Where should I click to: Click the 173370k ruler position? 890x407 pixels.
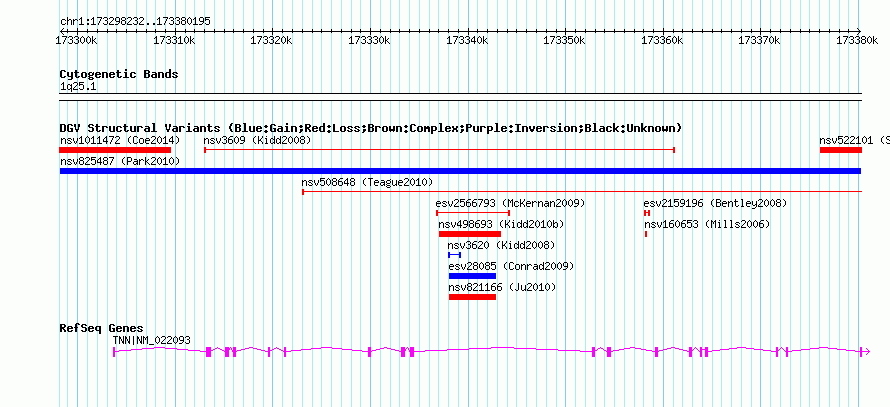pos(761,41)
